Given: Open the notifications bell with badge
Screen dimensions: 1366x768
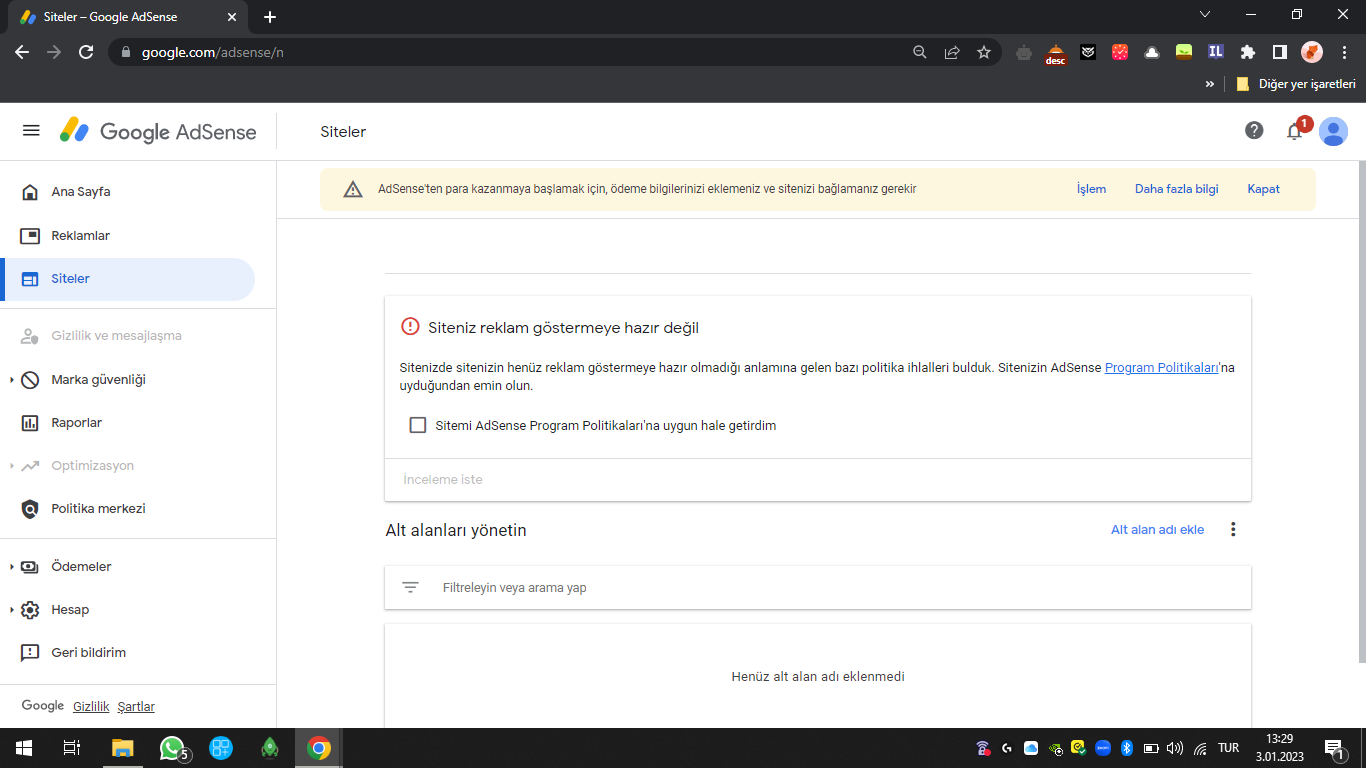Looking at the screenshot, I should [x=1296, y=130].
